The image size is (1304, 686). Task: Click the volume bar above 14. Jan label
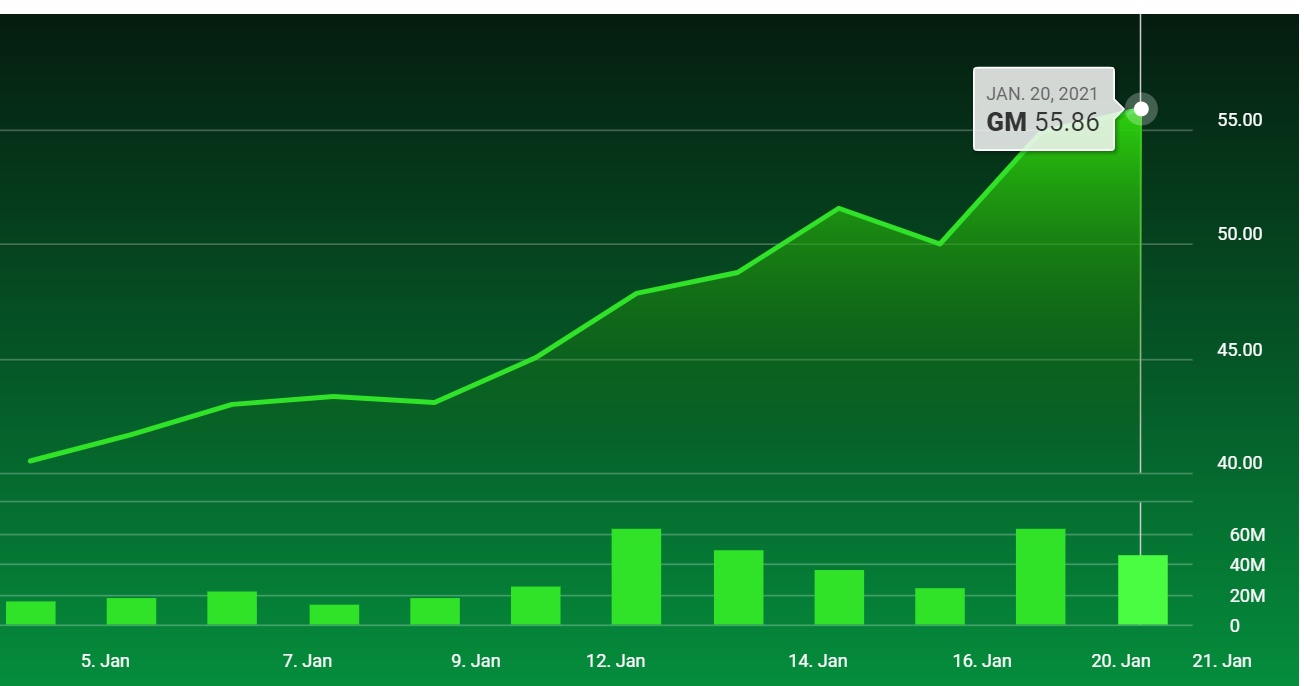click(839, 597)
